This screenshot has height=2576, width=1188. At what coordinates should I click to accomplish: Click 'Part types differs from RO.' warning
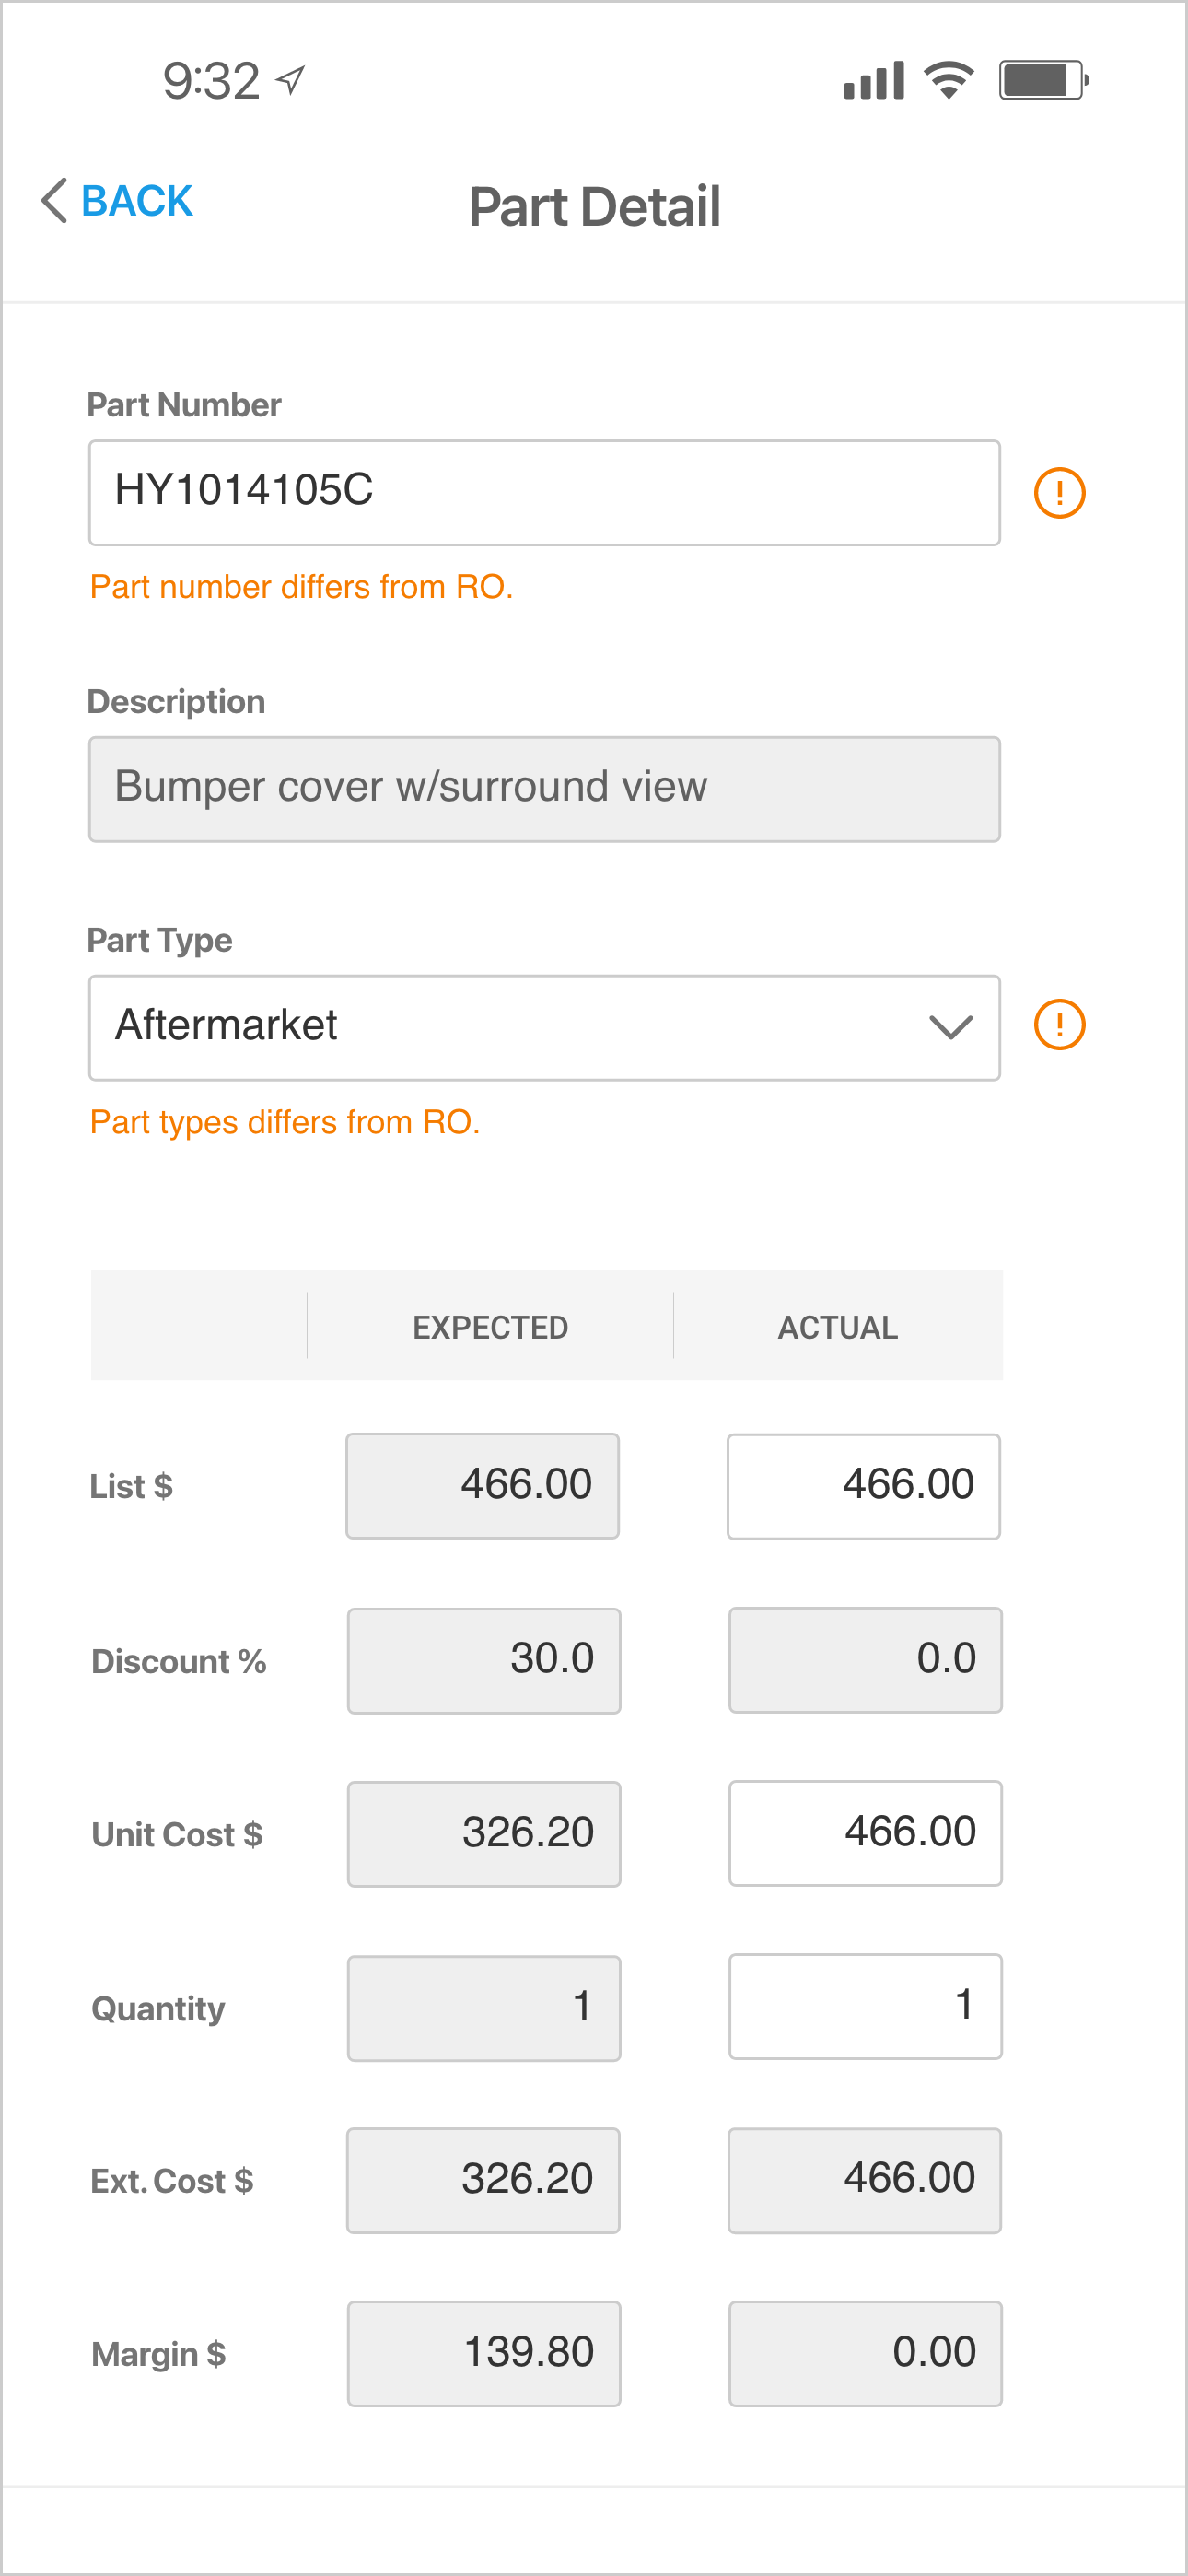pyautogui.click(x=285, y=1122)
